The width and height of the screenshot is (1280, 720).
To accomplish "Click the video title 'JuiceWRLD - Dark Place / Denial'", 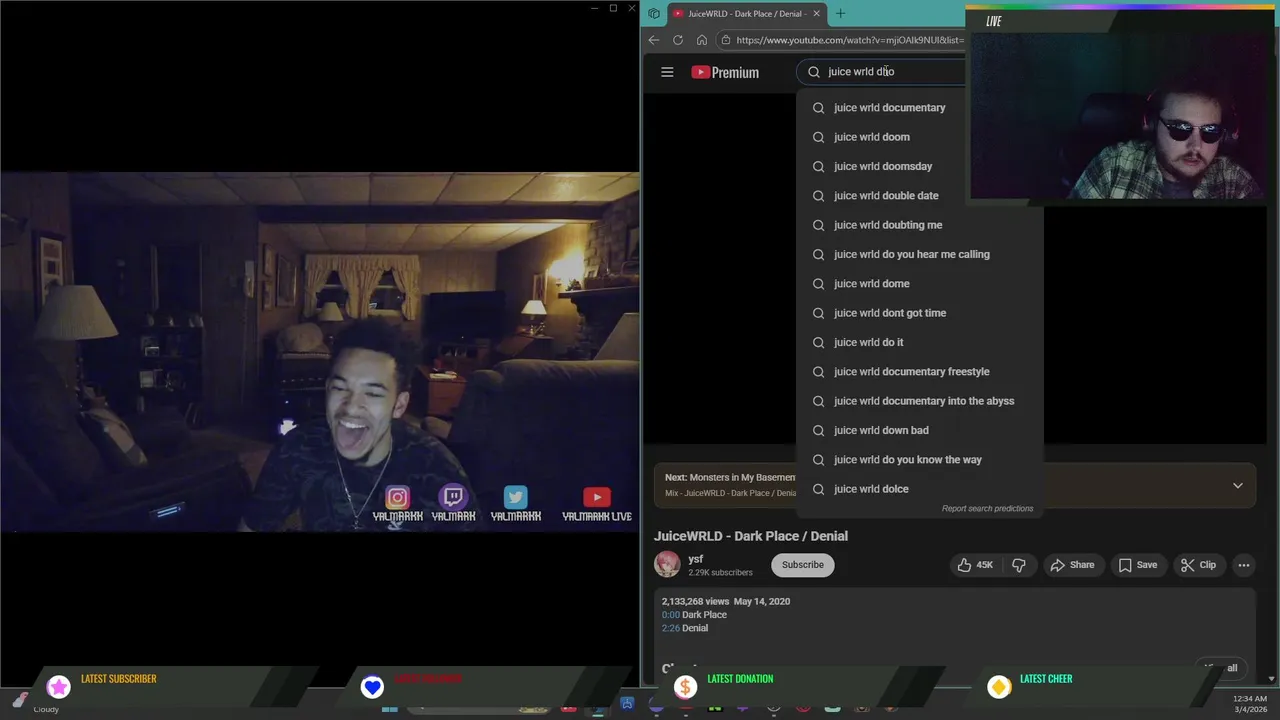I will coord(751,536).
